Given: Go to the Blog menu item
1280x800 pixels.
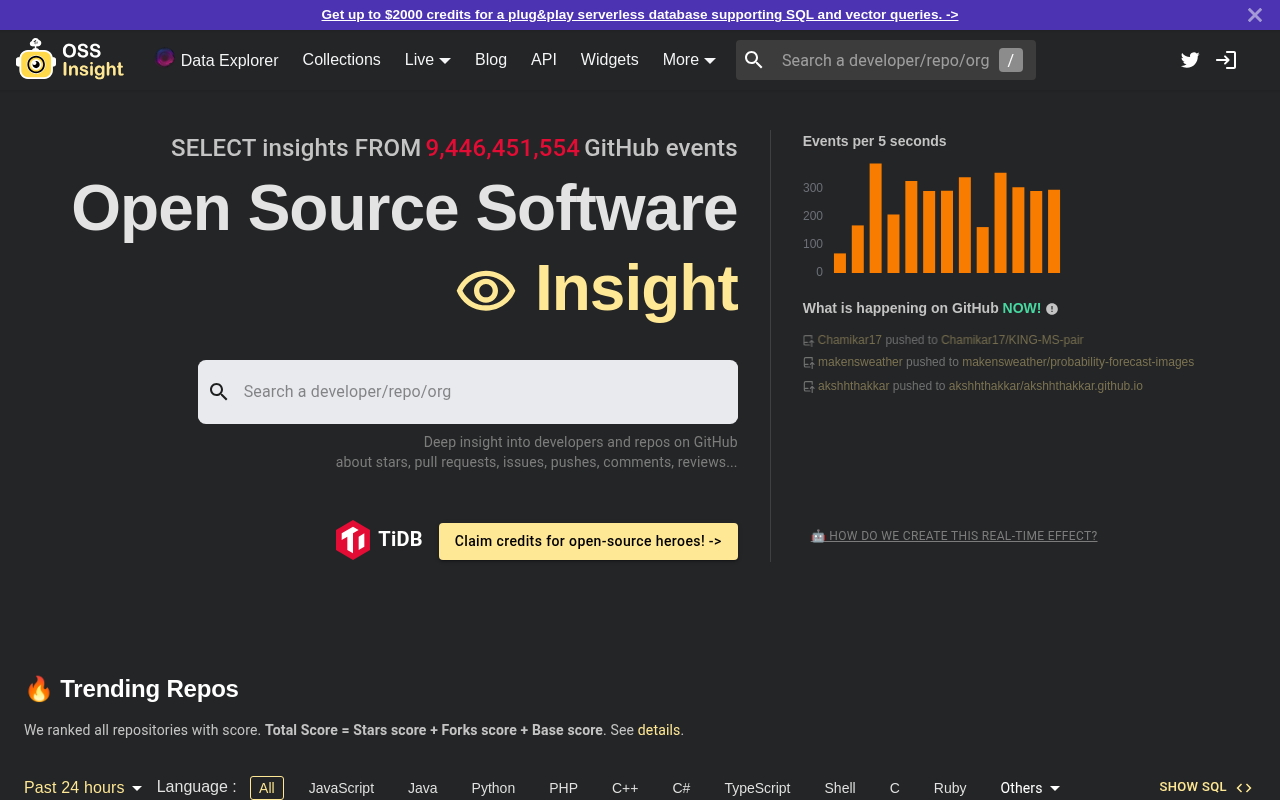Looking at the screenshot, I should [x=491, y=60].
